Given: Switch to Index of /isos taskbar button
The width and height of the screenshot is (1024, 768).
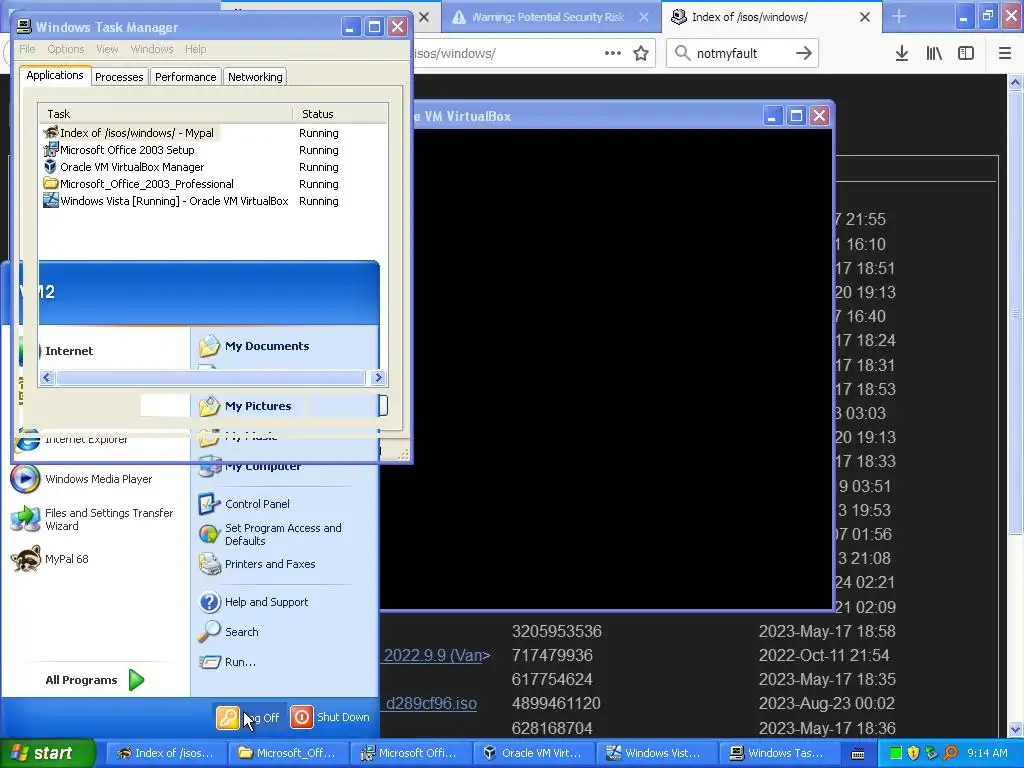Looking at the screenshot, I should point(165,753).
